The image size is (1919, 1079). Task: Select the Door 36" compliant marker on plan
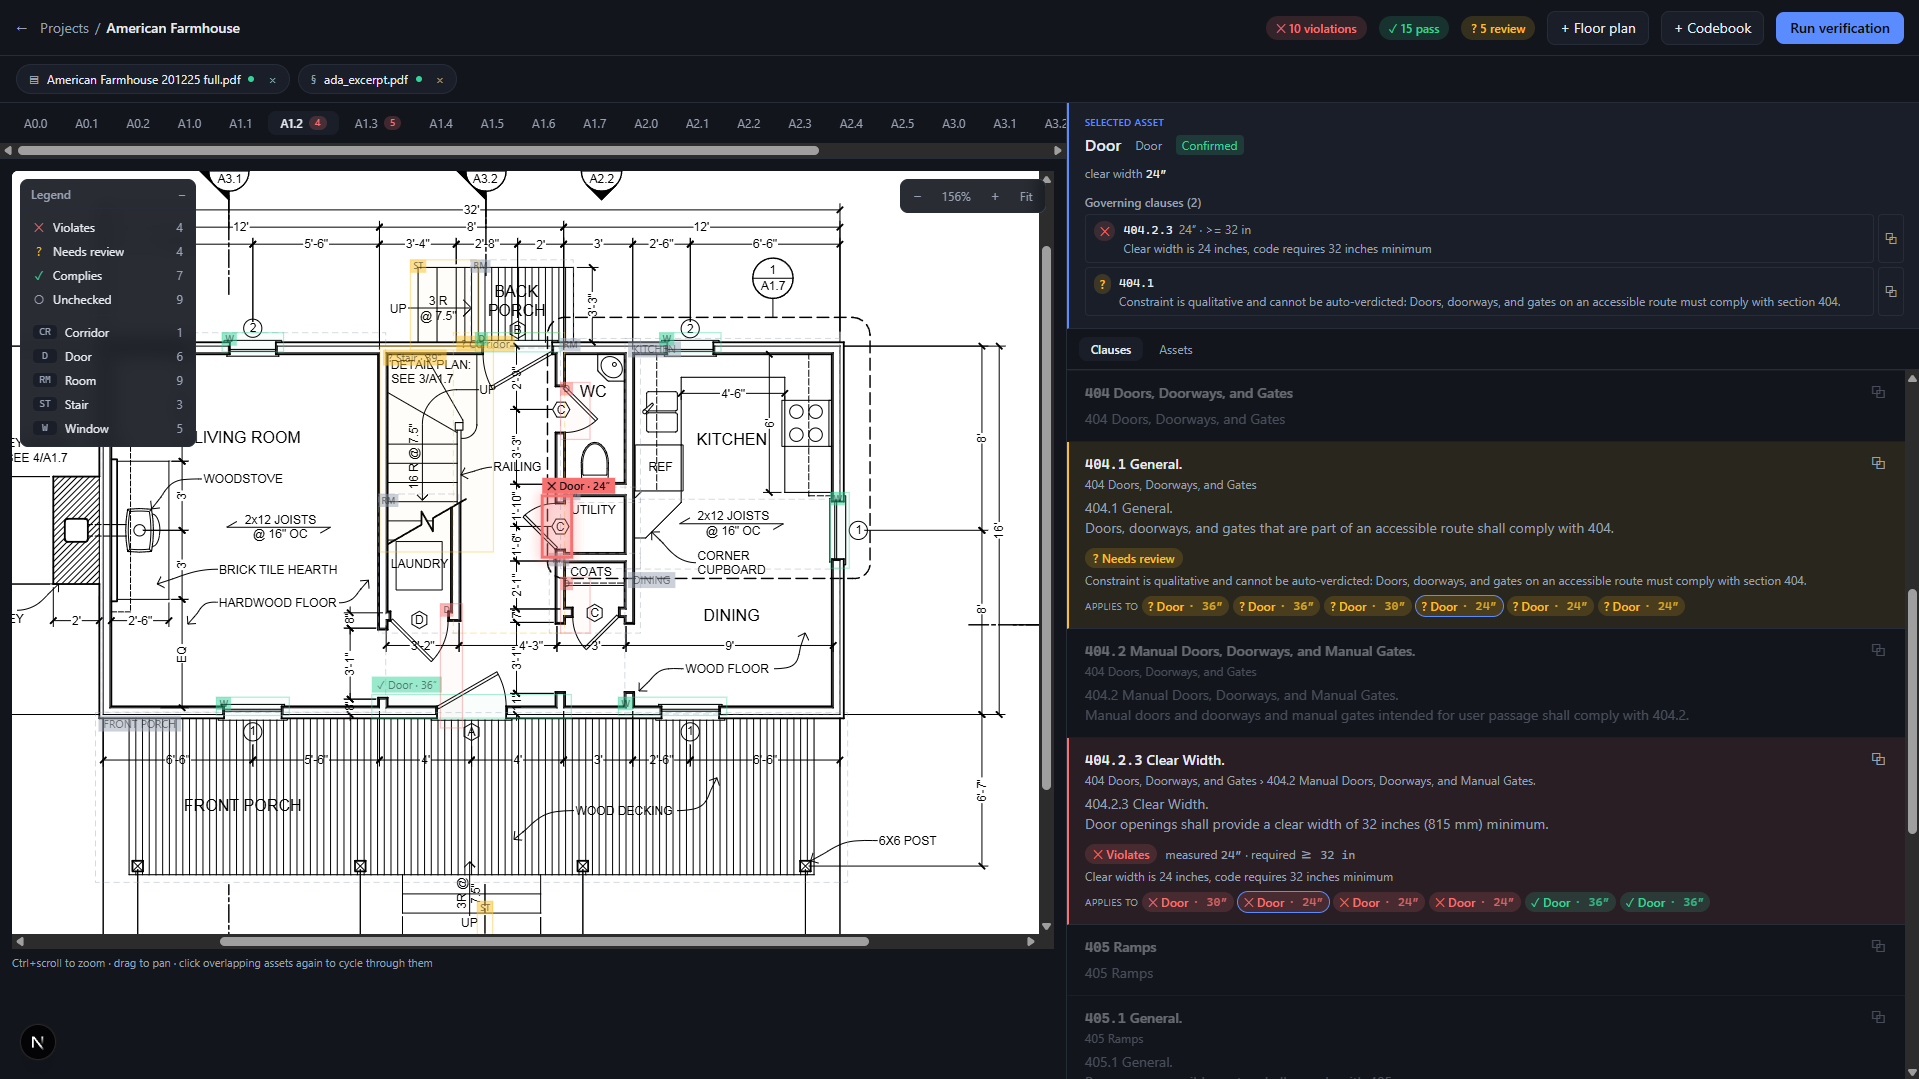(x=406, y=685)
